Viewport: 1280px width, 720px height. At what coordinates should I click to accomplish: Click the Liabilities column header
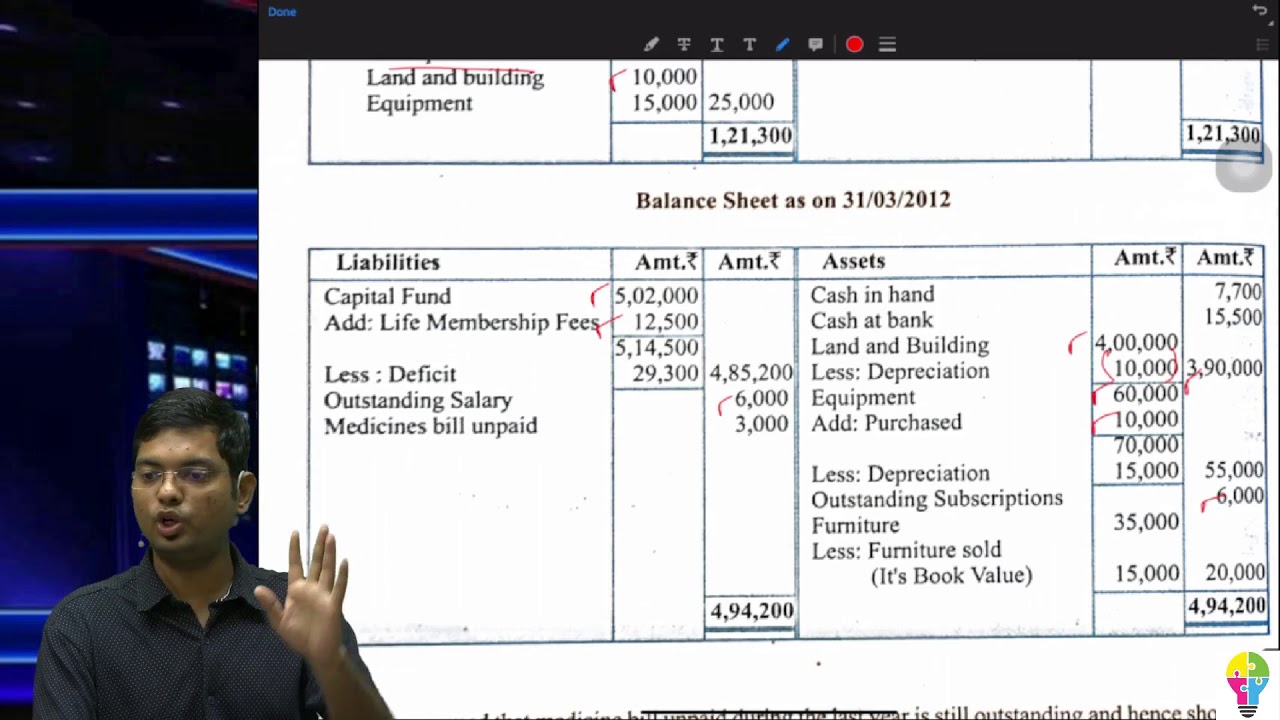[x=388, y=262]
